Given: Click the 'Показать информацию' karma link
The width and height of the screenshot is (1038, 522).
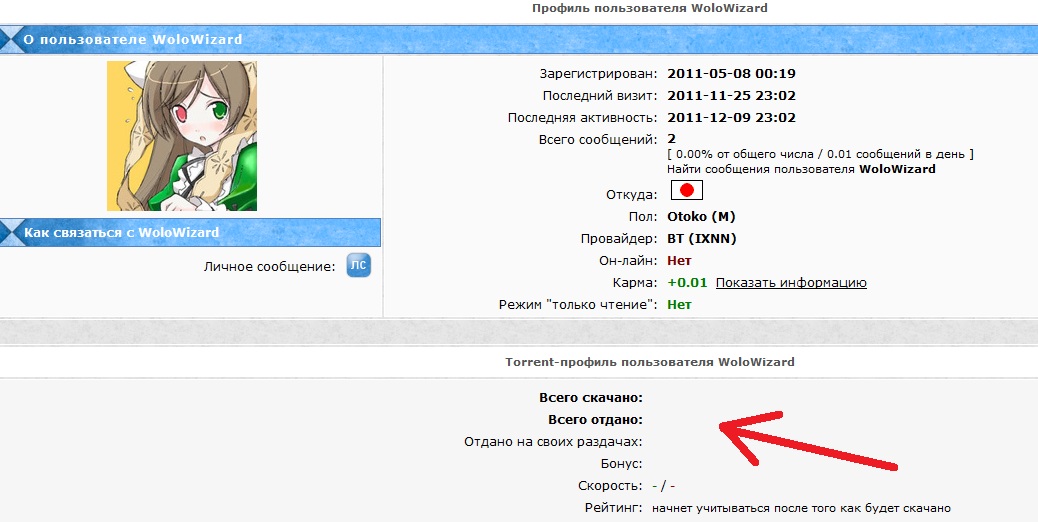Looking at the screenshot, I should (790, 283).
